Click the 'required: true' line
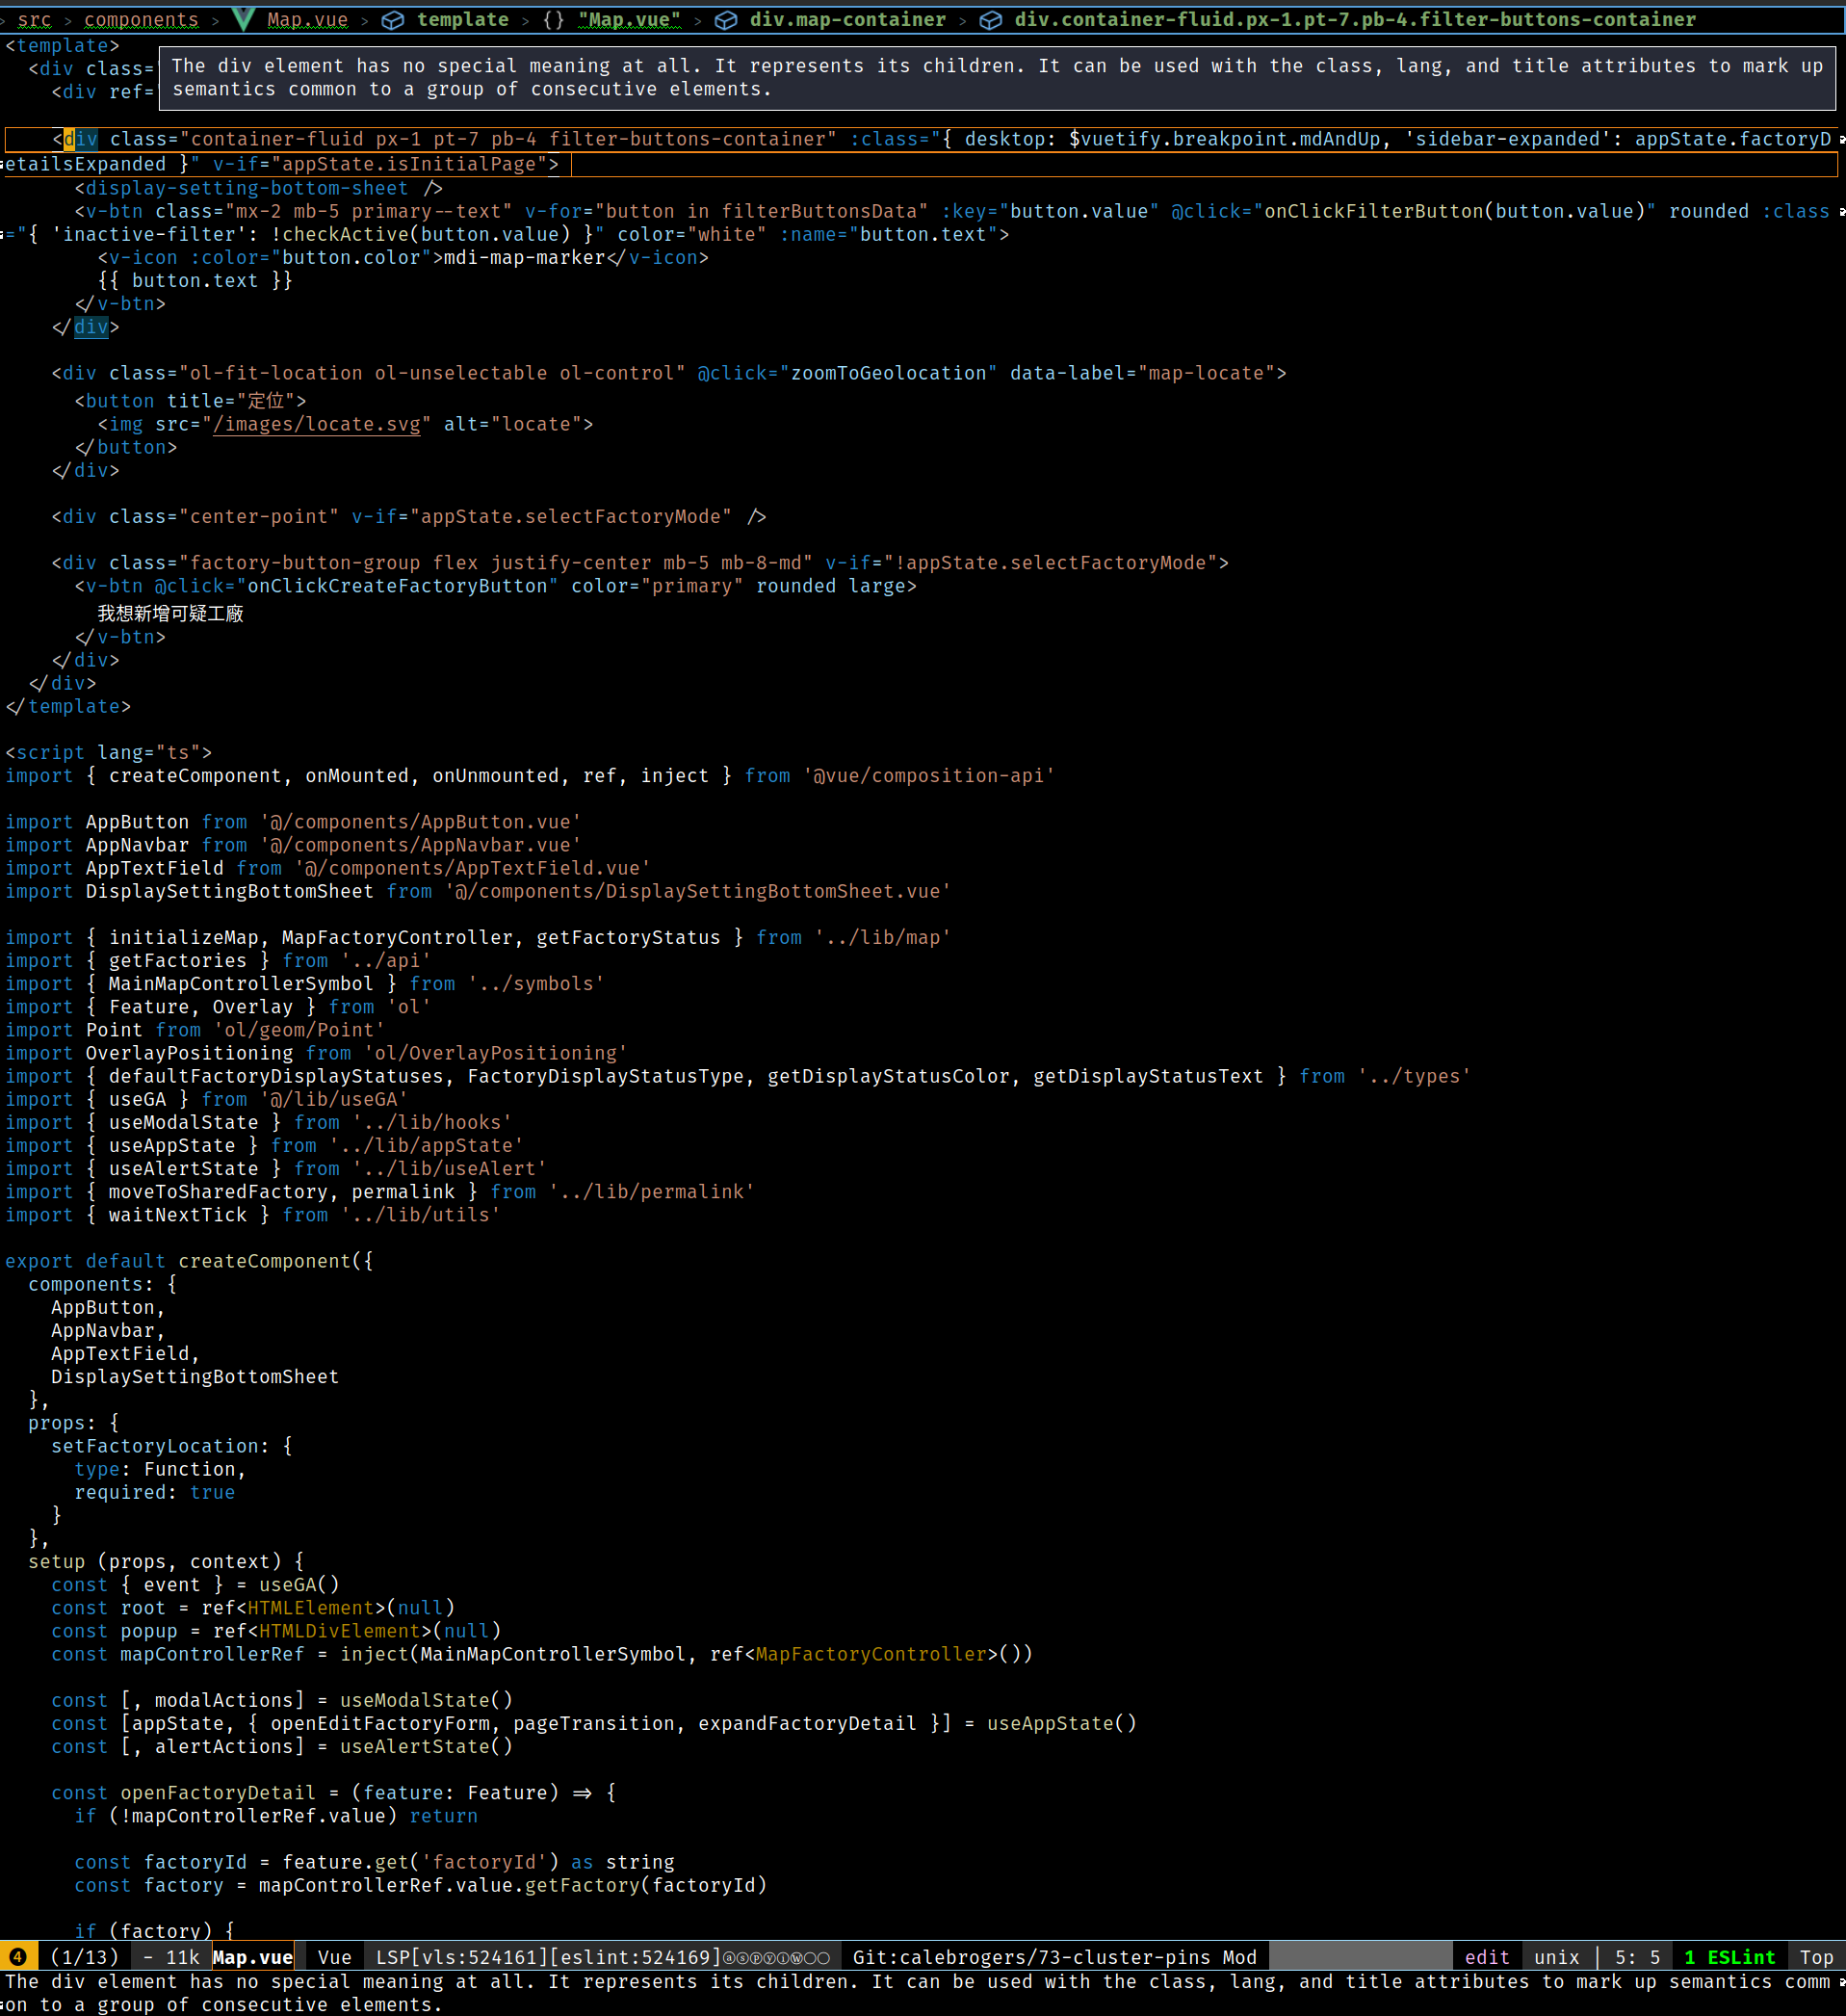The width and height of the screenshot is (1846, 2016). tap(155, 1492)
